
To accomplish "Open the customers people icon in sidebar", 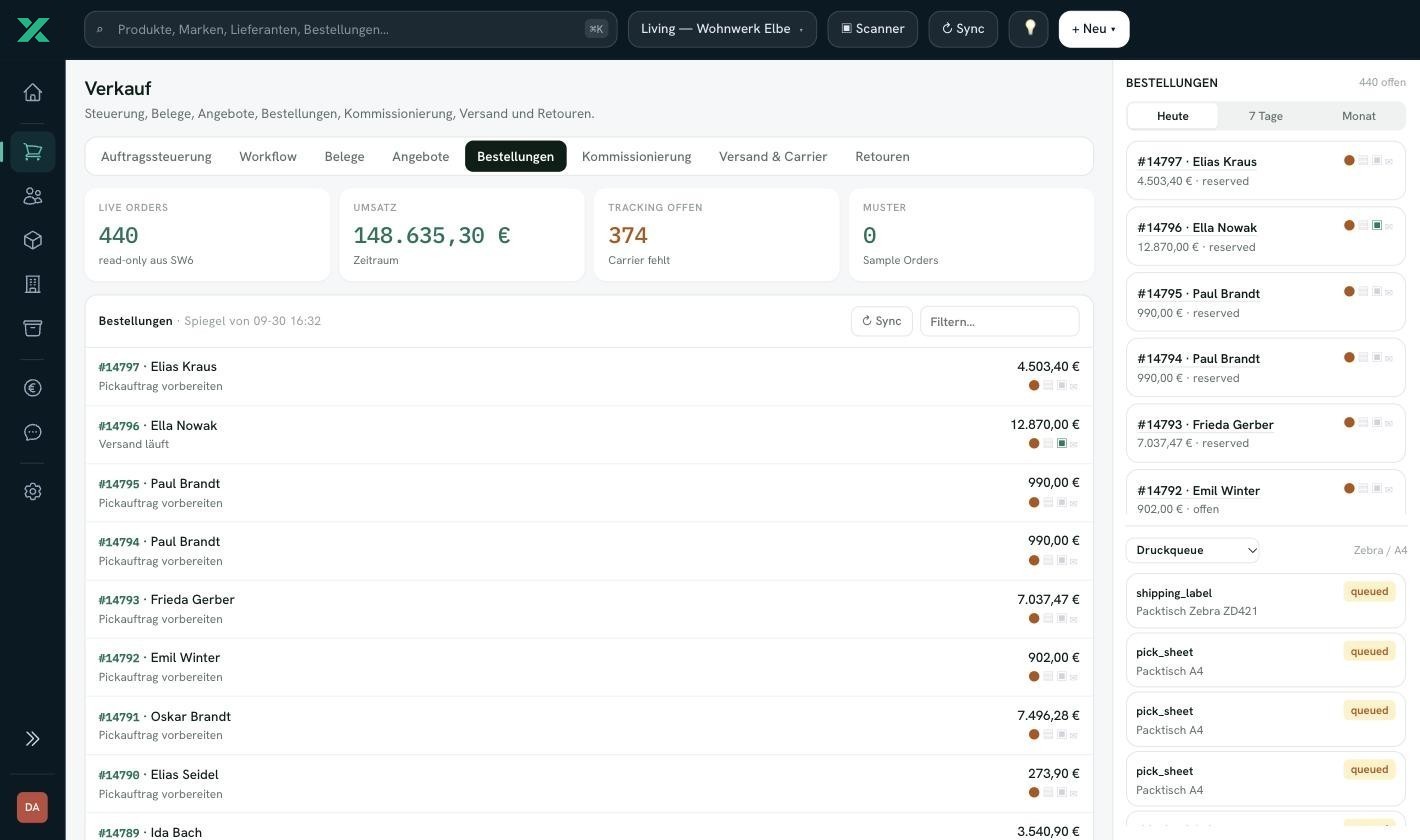I will 33,196.
